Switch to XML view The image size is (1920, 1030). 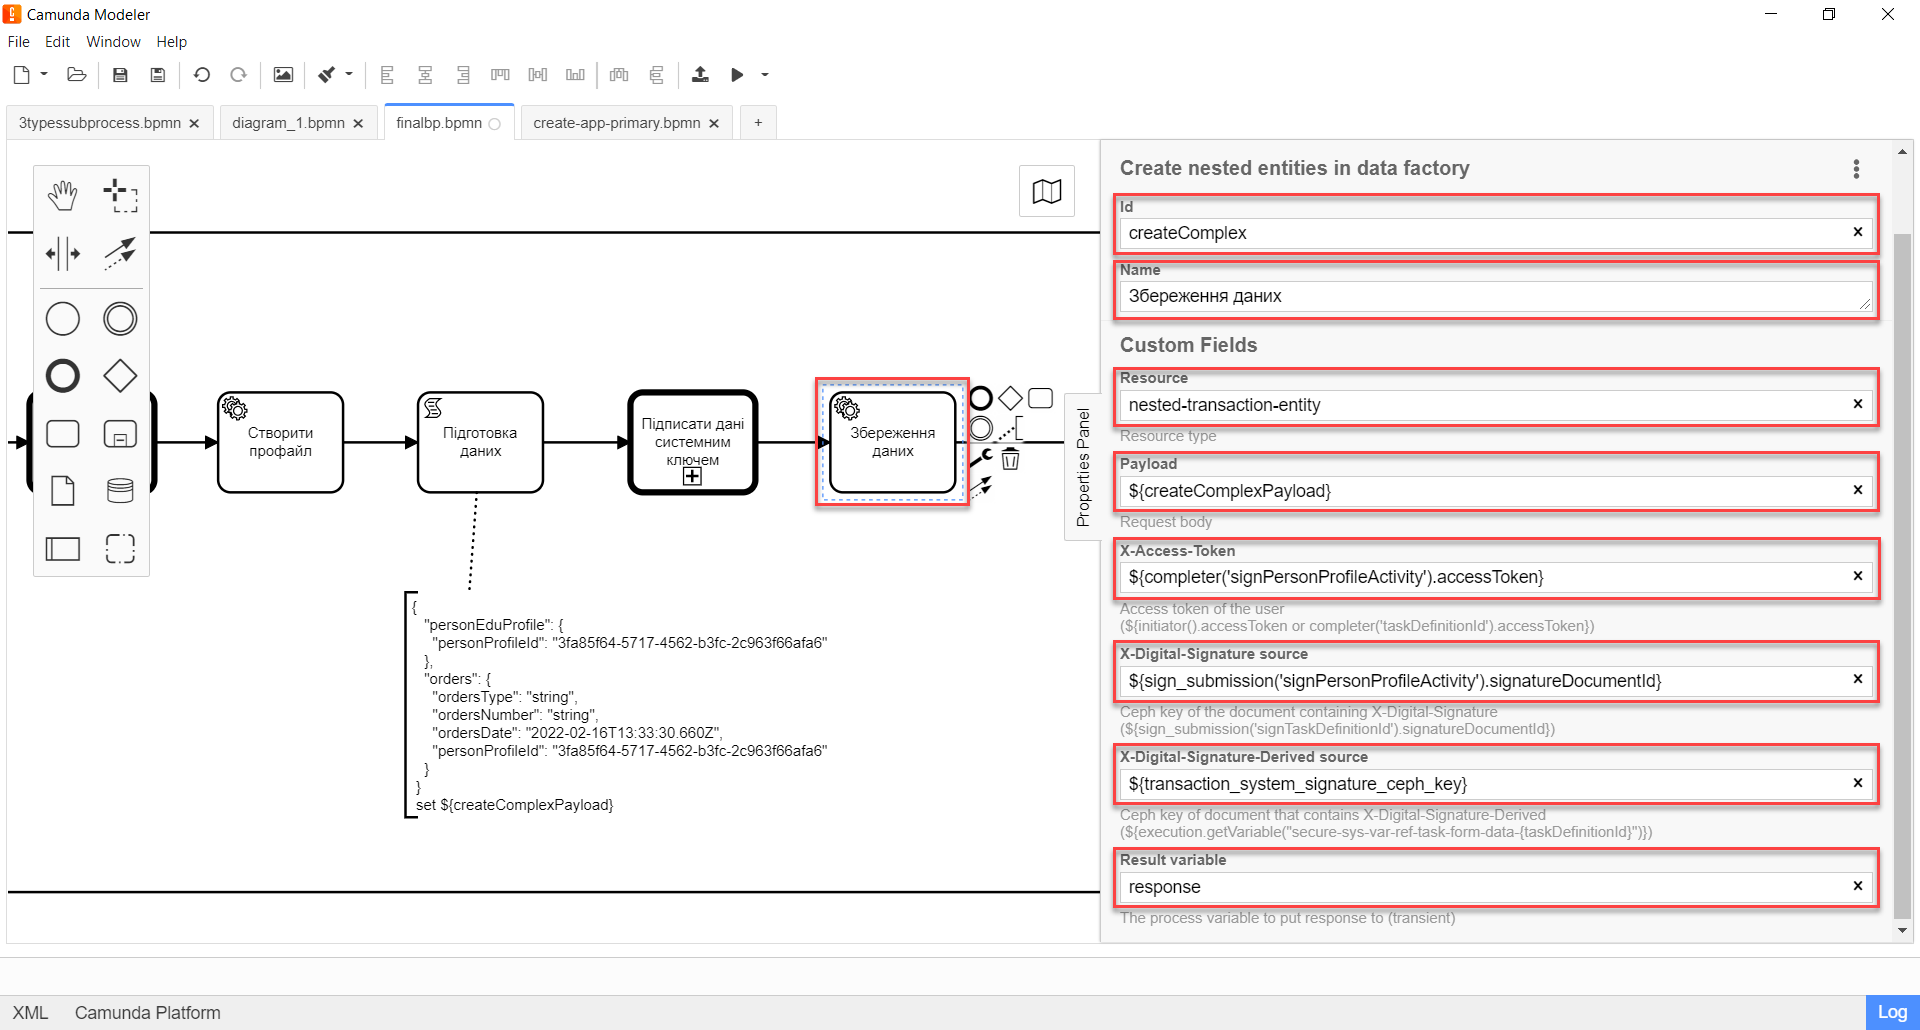pos(30,1013)
